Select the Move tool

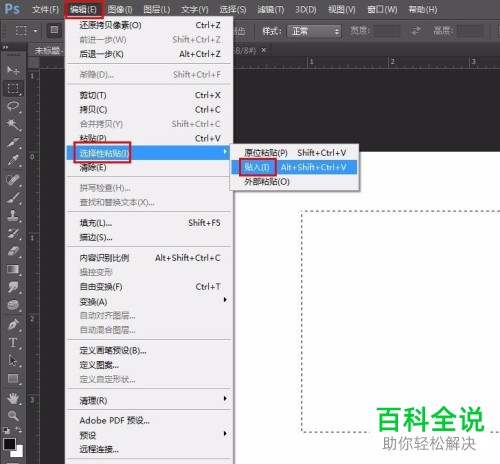click(13, 70)
